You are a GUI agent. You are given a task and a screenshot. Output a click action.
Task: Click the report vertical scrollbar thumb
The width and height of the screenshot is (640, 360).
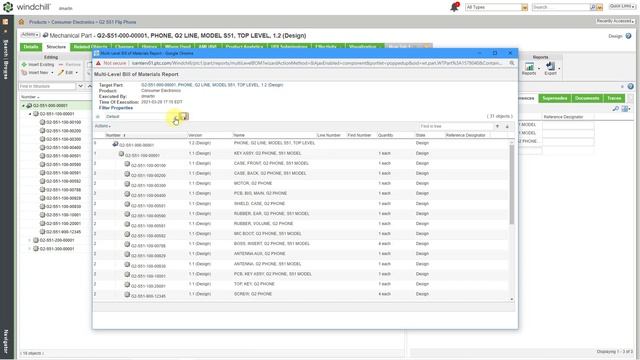coord(511,184)
